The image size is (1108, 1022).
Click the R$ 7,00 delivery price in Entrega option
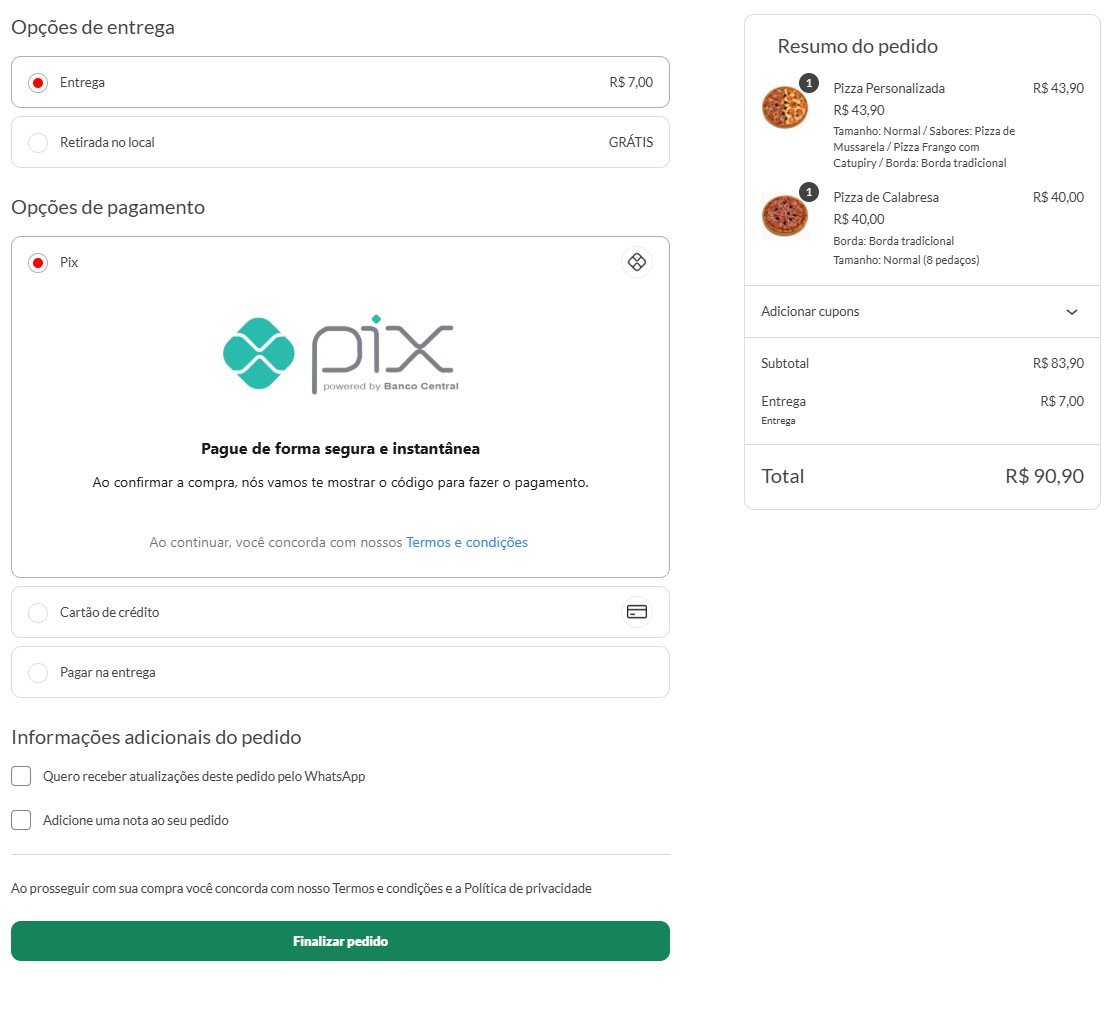[631, 82]
